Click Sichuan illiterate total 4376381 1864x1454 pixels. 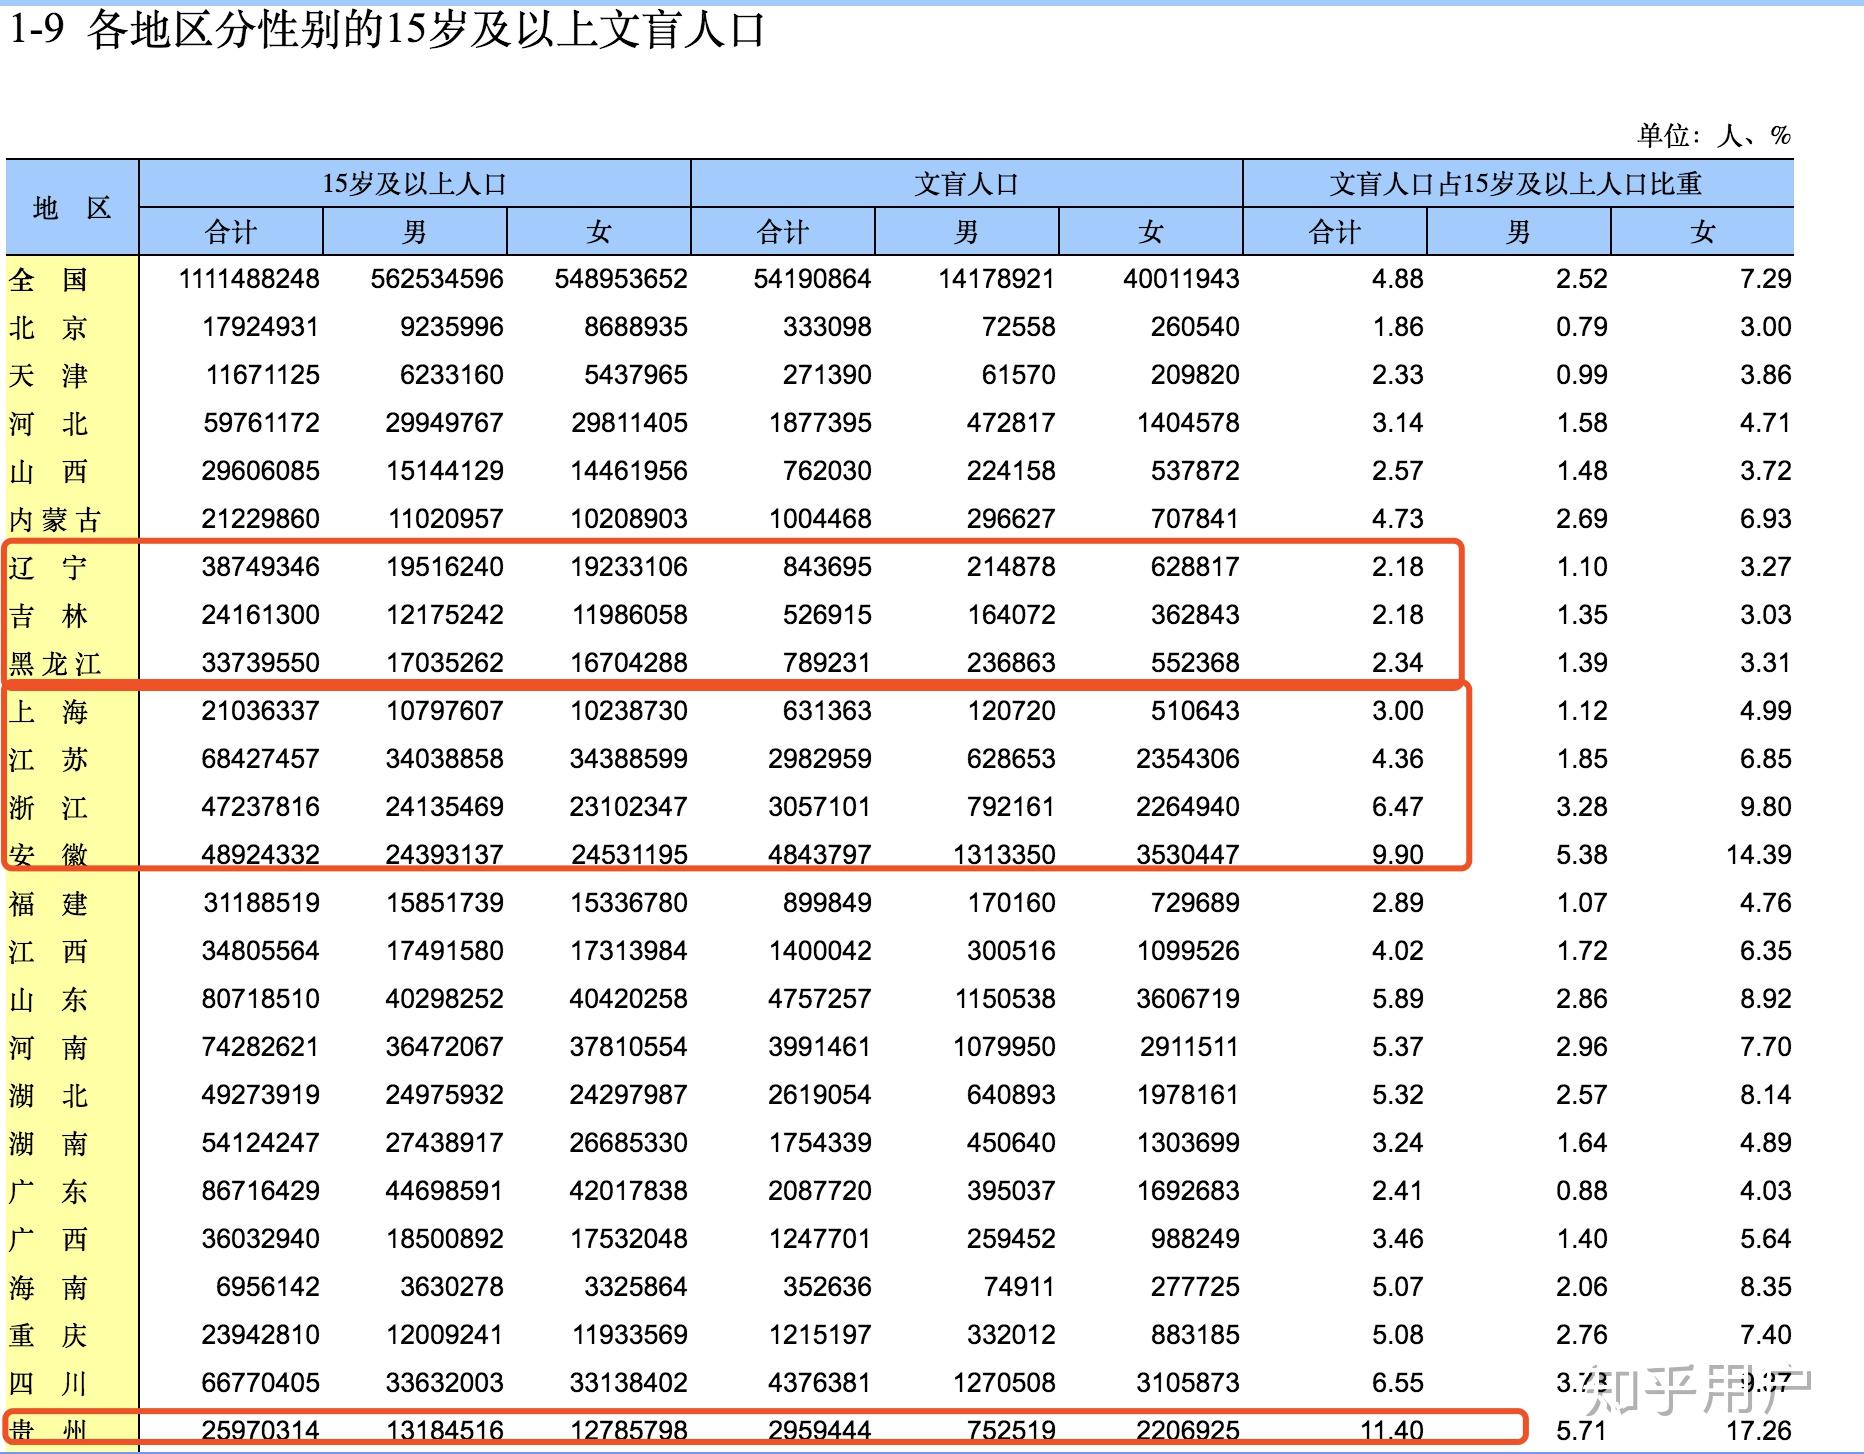tap(819, 1383)
